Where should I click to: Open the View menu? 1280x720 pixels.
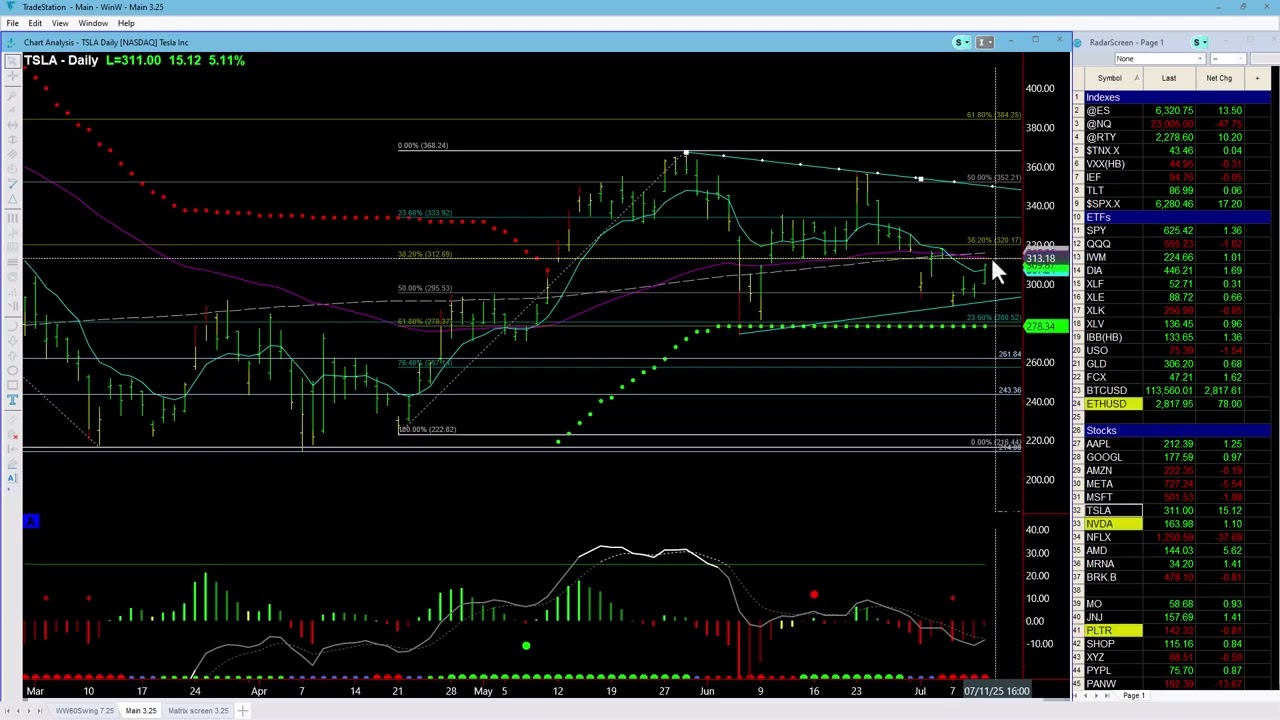click(60, 23)
